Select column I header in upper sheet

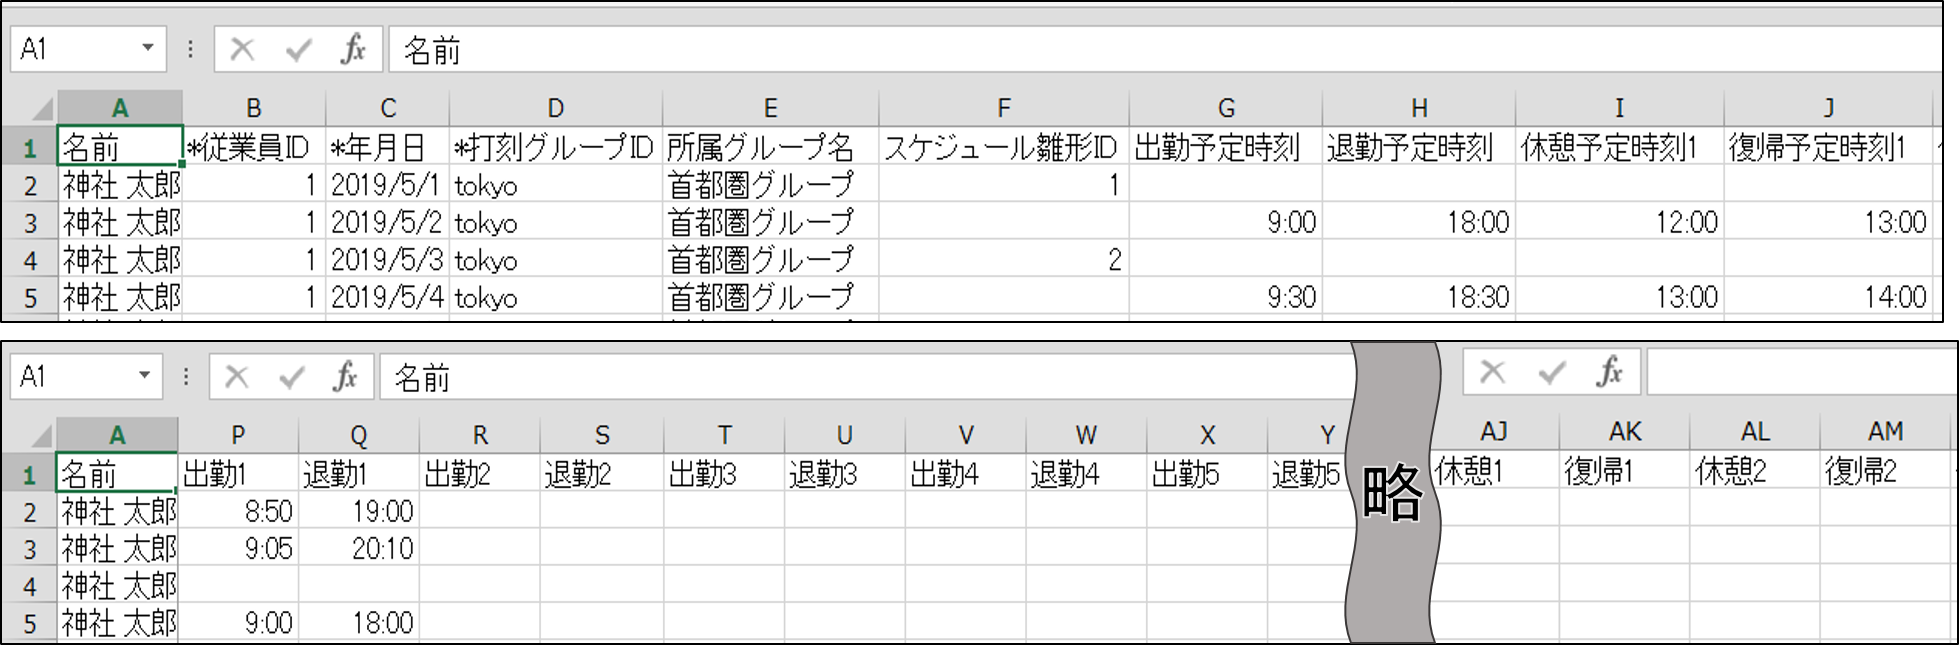pos(1620,108)
